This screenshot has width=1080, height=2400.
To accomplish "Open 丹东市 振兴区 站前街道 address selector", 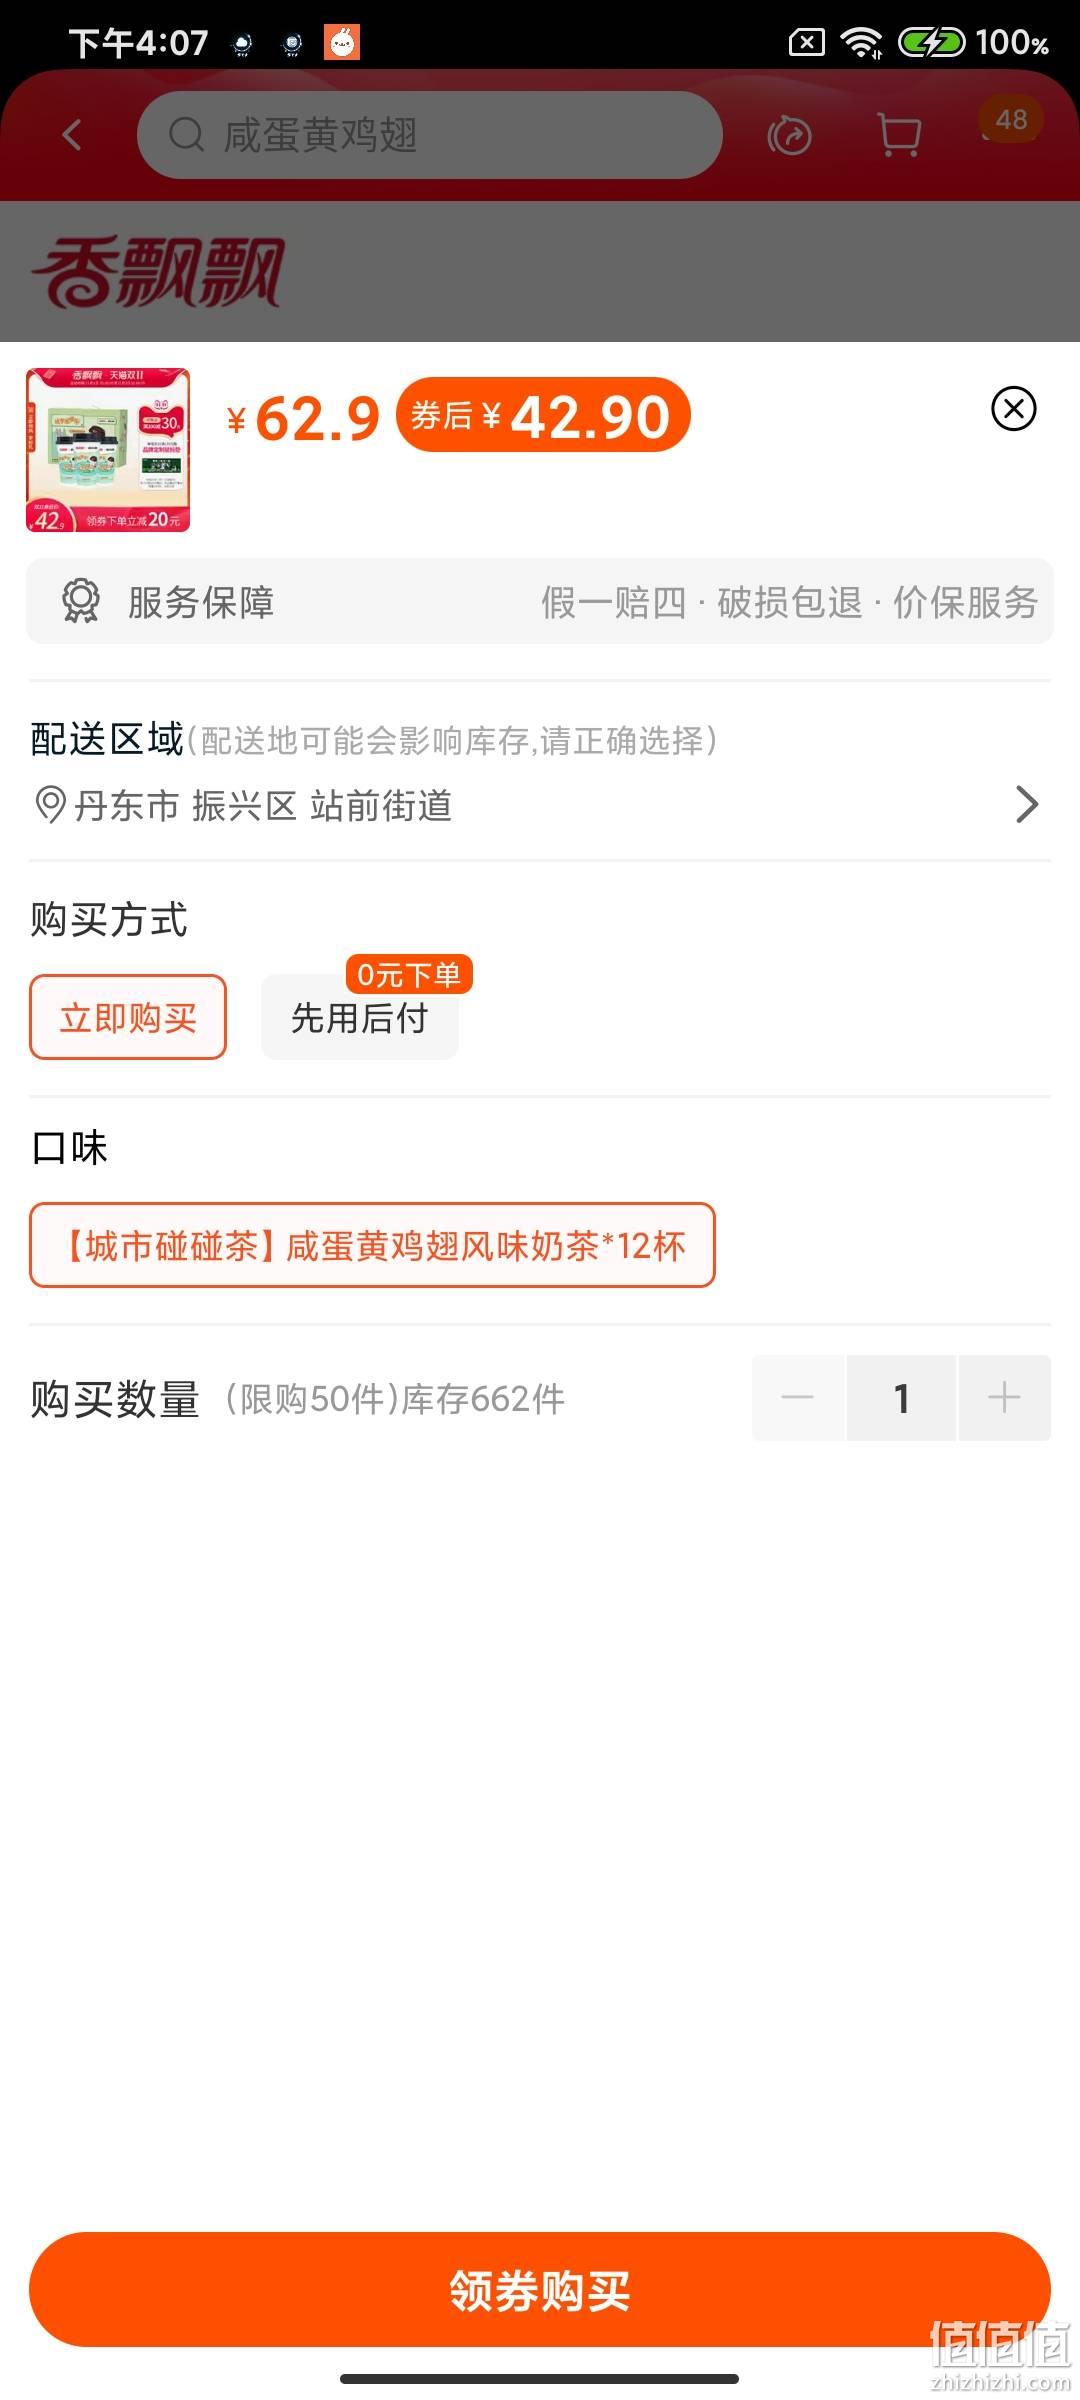I will click(x=540, y=805).
